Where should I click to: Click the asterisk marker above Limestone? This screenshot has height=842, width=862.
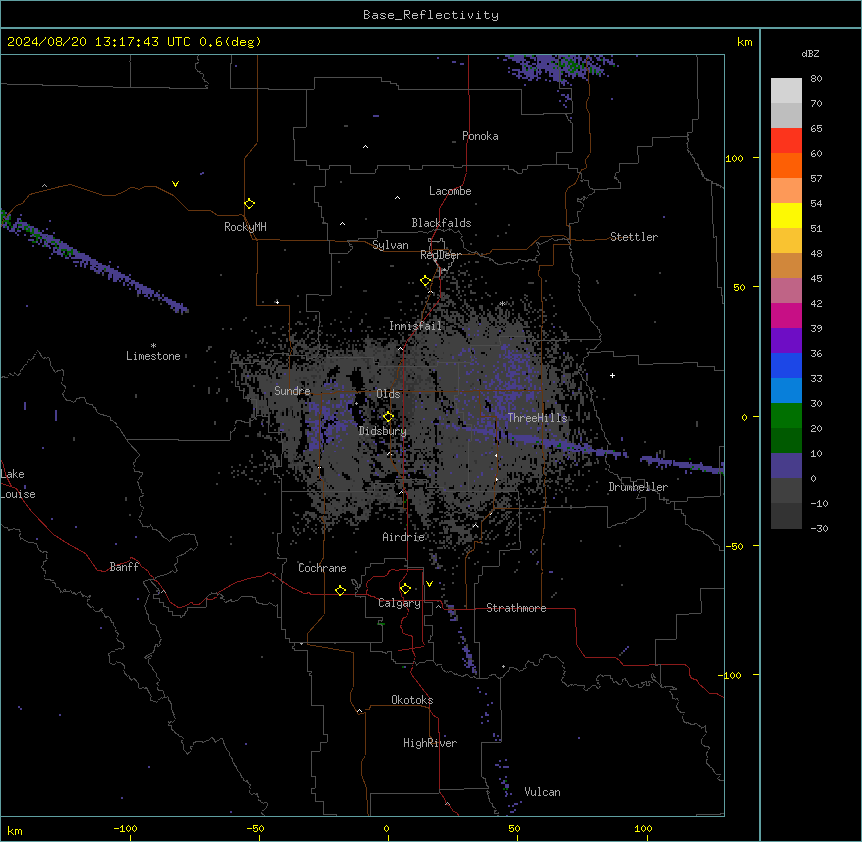click(x=153, y=345)
